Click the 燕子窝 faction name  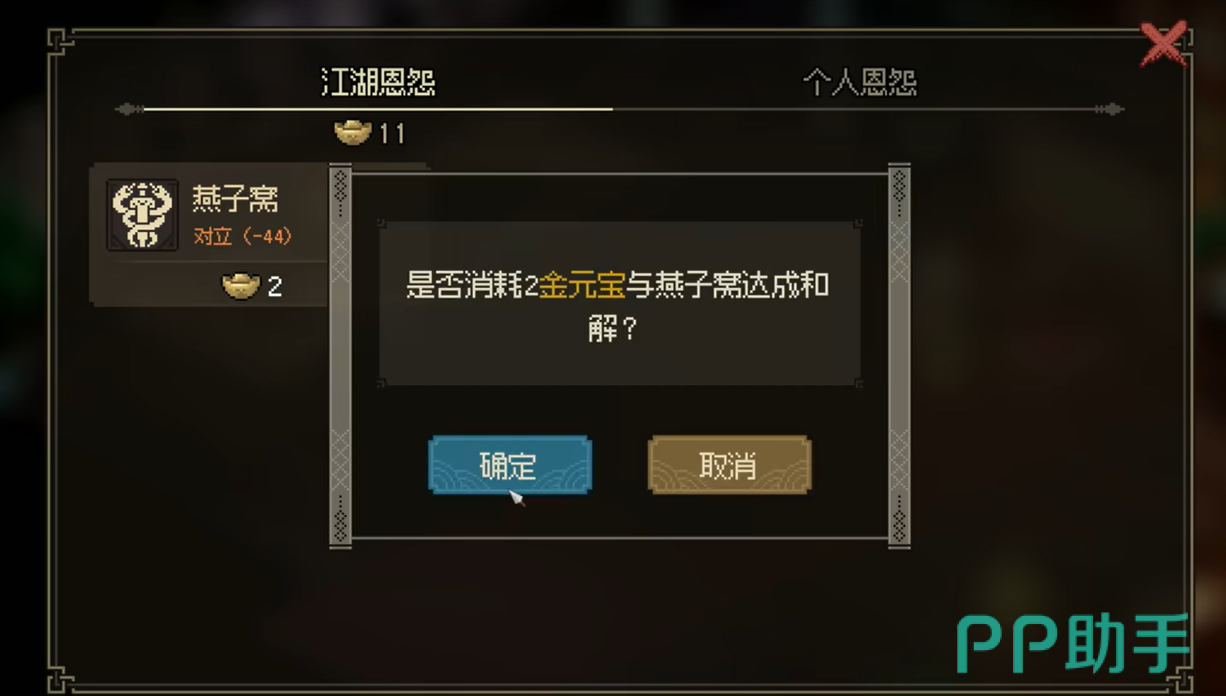(x=235, y=199)
